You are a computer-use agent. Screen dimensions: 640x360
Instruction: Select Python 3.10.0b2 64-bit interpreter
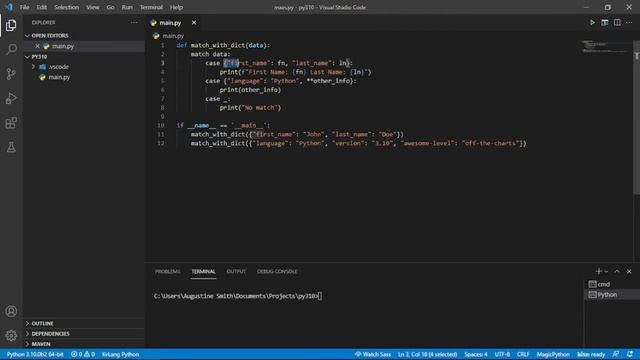35,354
